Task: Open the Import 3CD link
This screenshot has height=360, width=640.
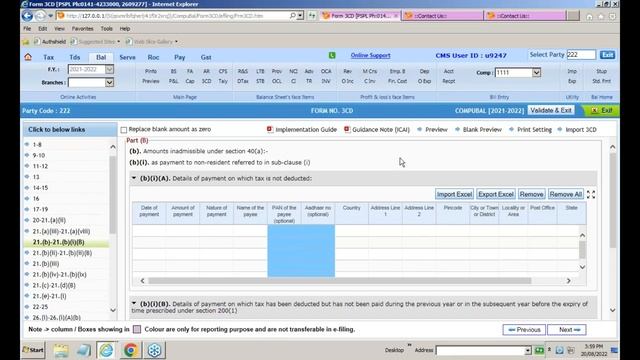Action: (580, 129)
